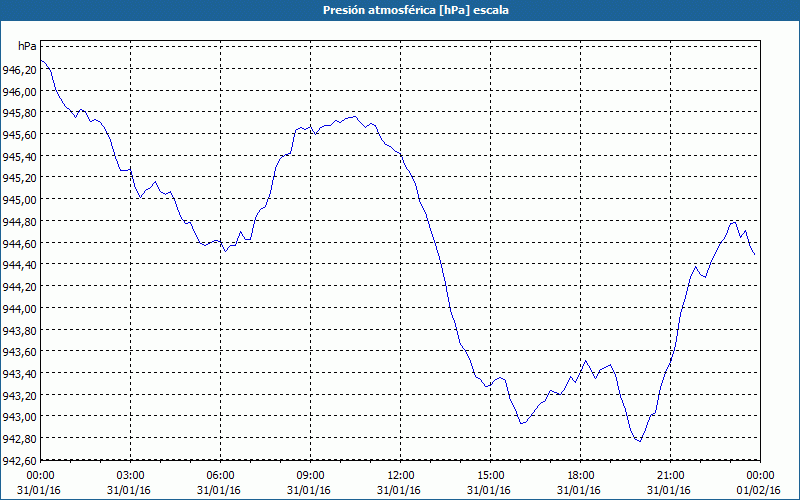Image resolution: width=800 pixels, height=500 pixels.
Task: Click the 944,40 y-axis value
Action: tap(19, 265)
